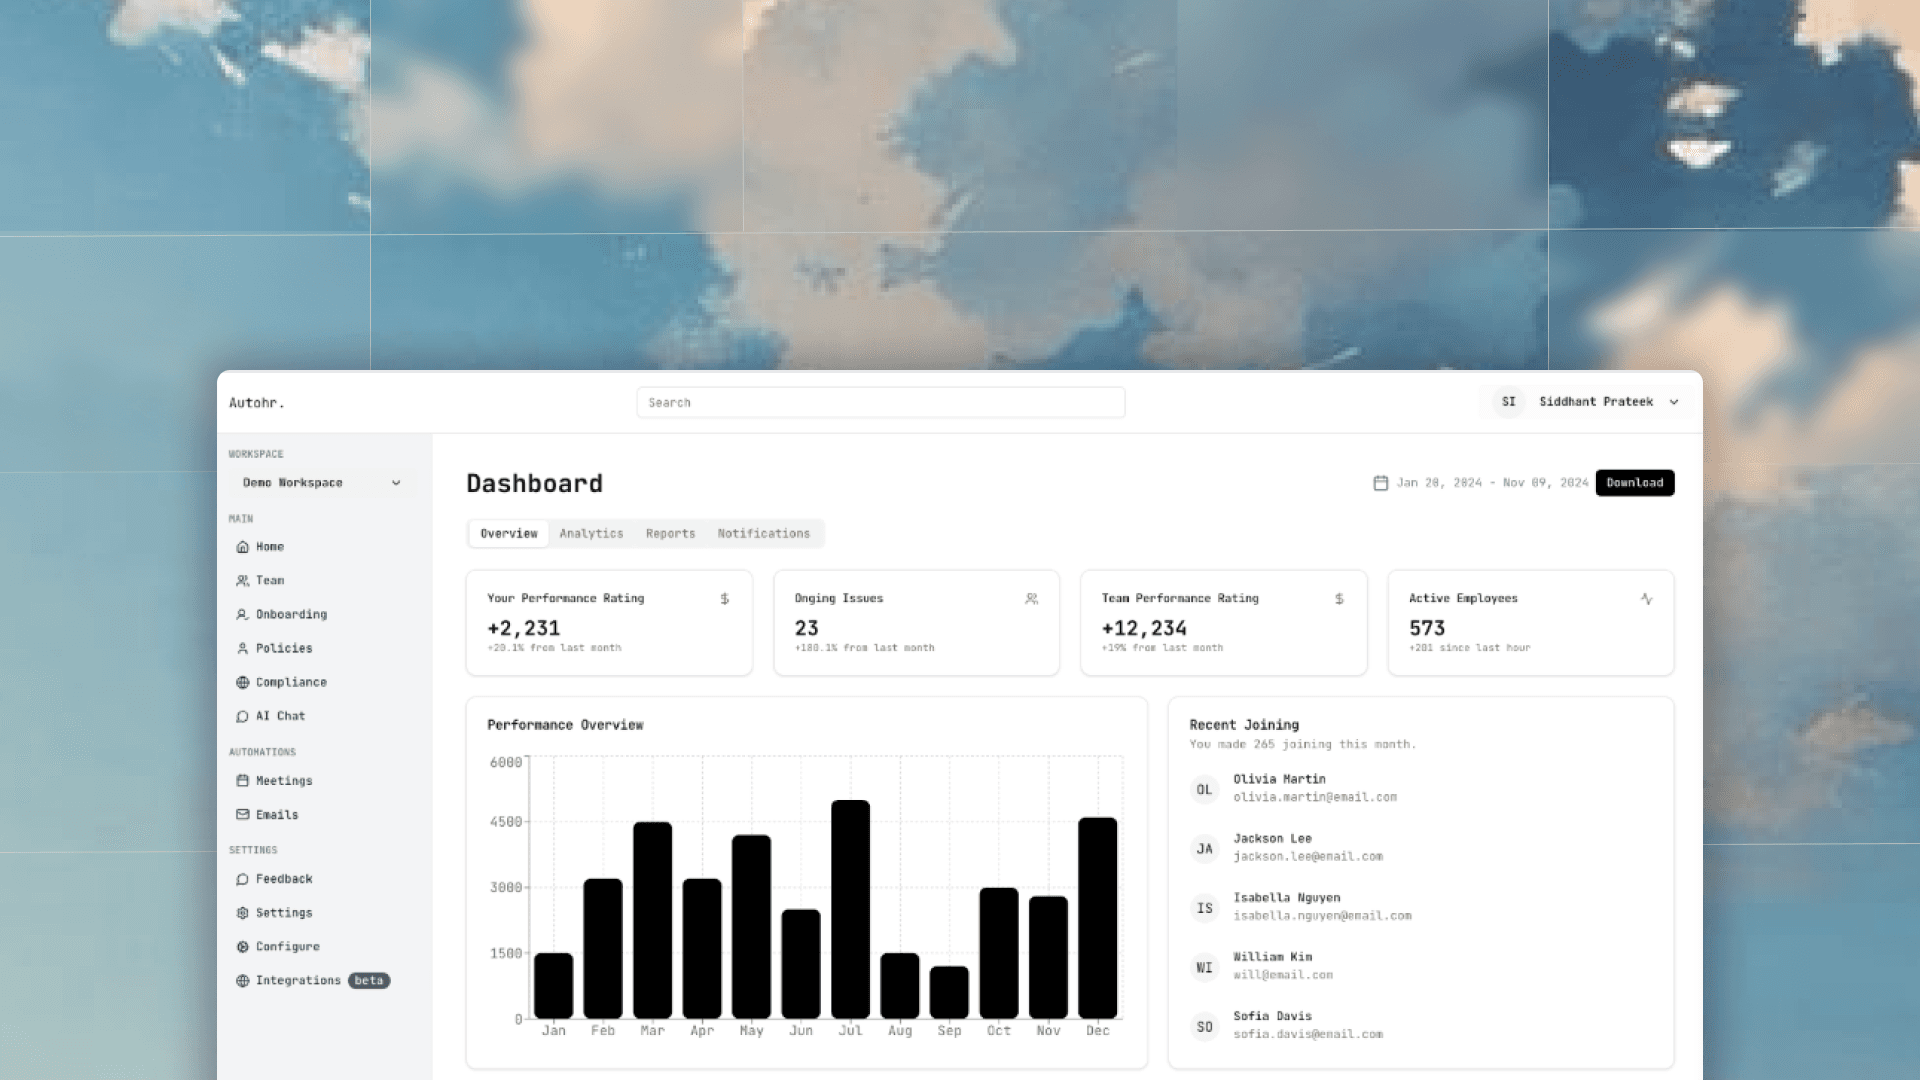Image resolution: width=1920 pixels, height=1080 pixels.
Task: Open Emails envelope icon
Action: point(242,815)
